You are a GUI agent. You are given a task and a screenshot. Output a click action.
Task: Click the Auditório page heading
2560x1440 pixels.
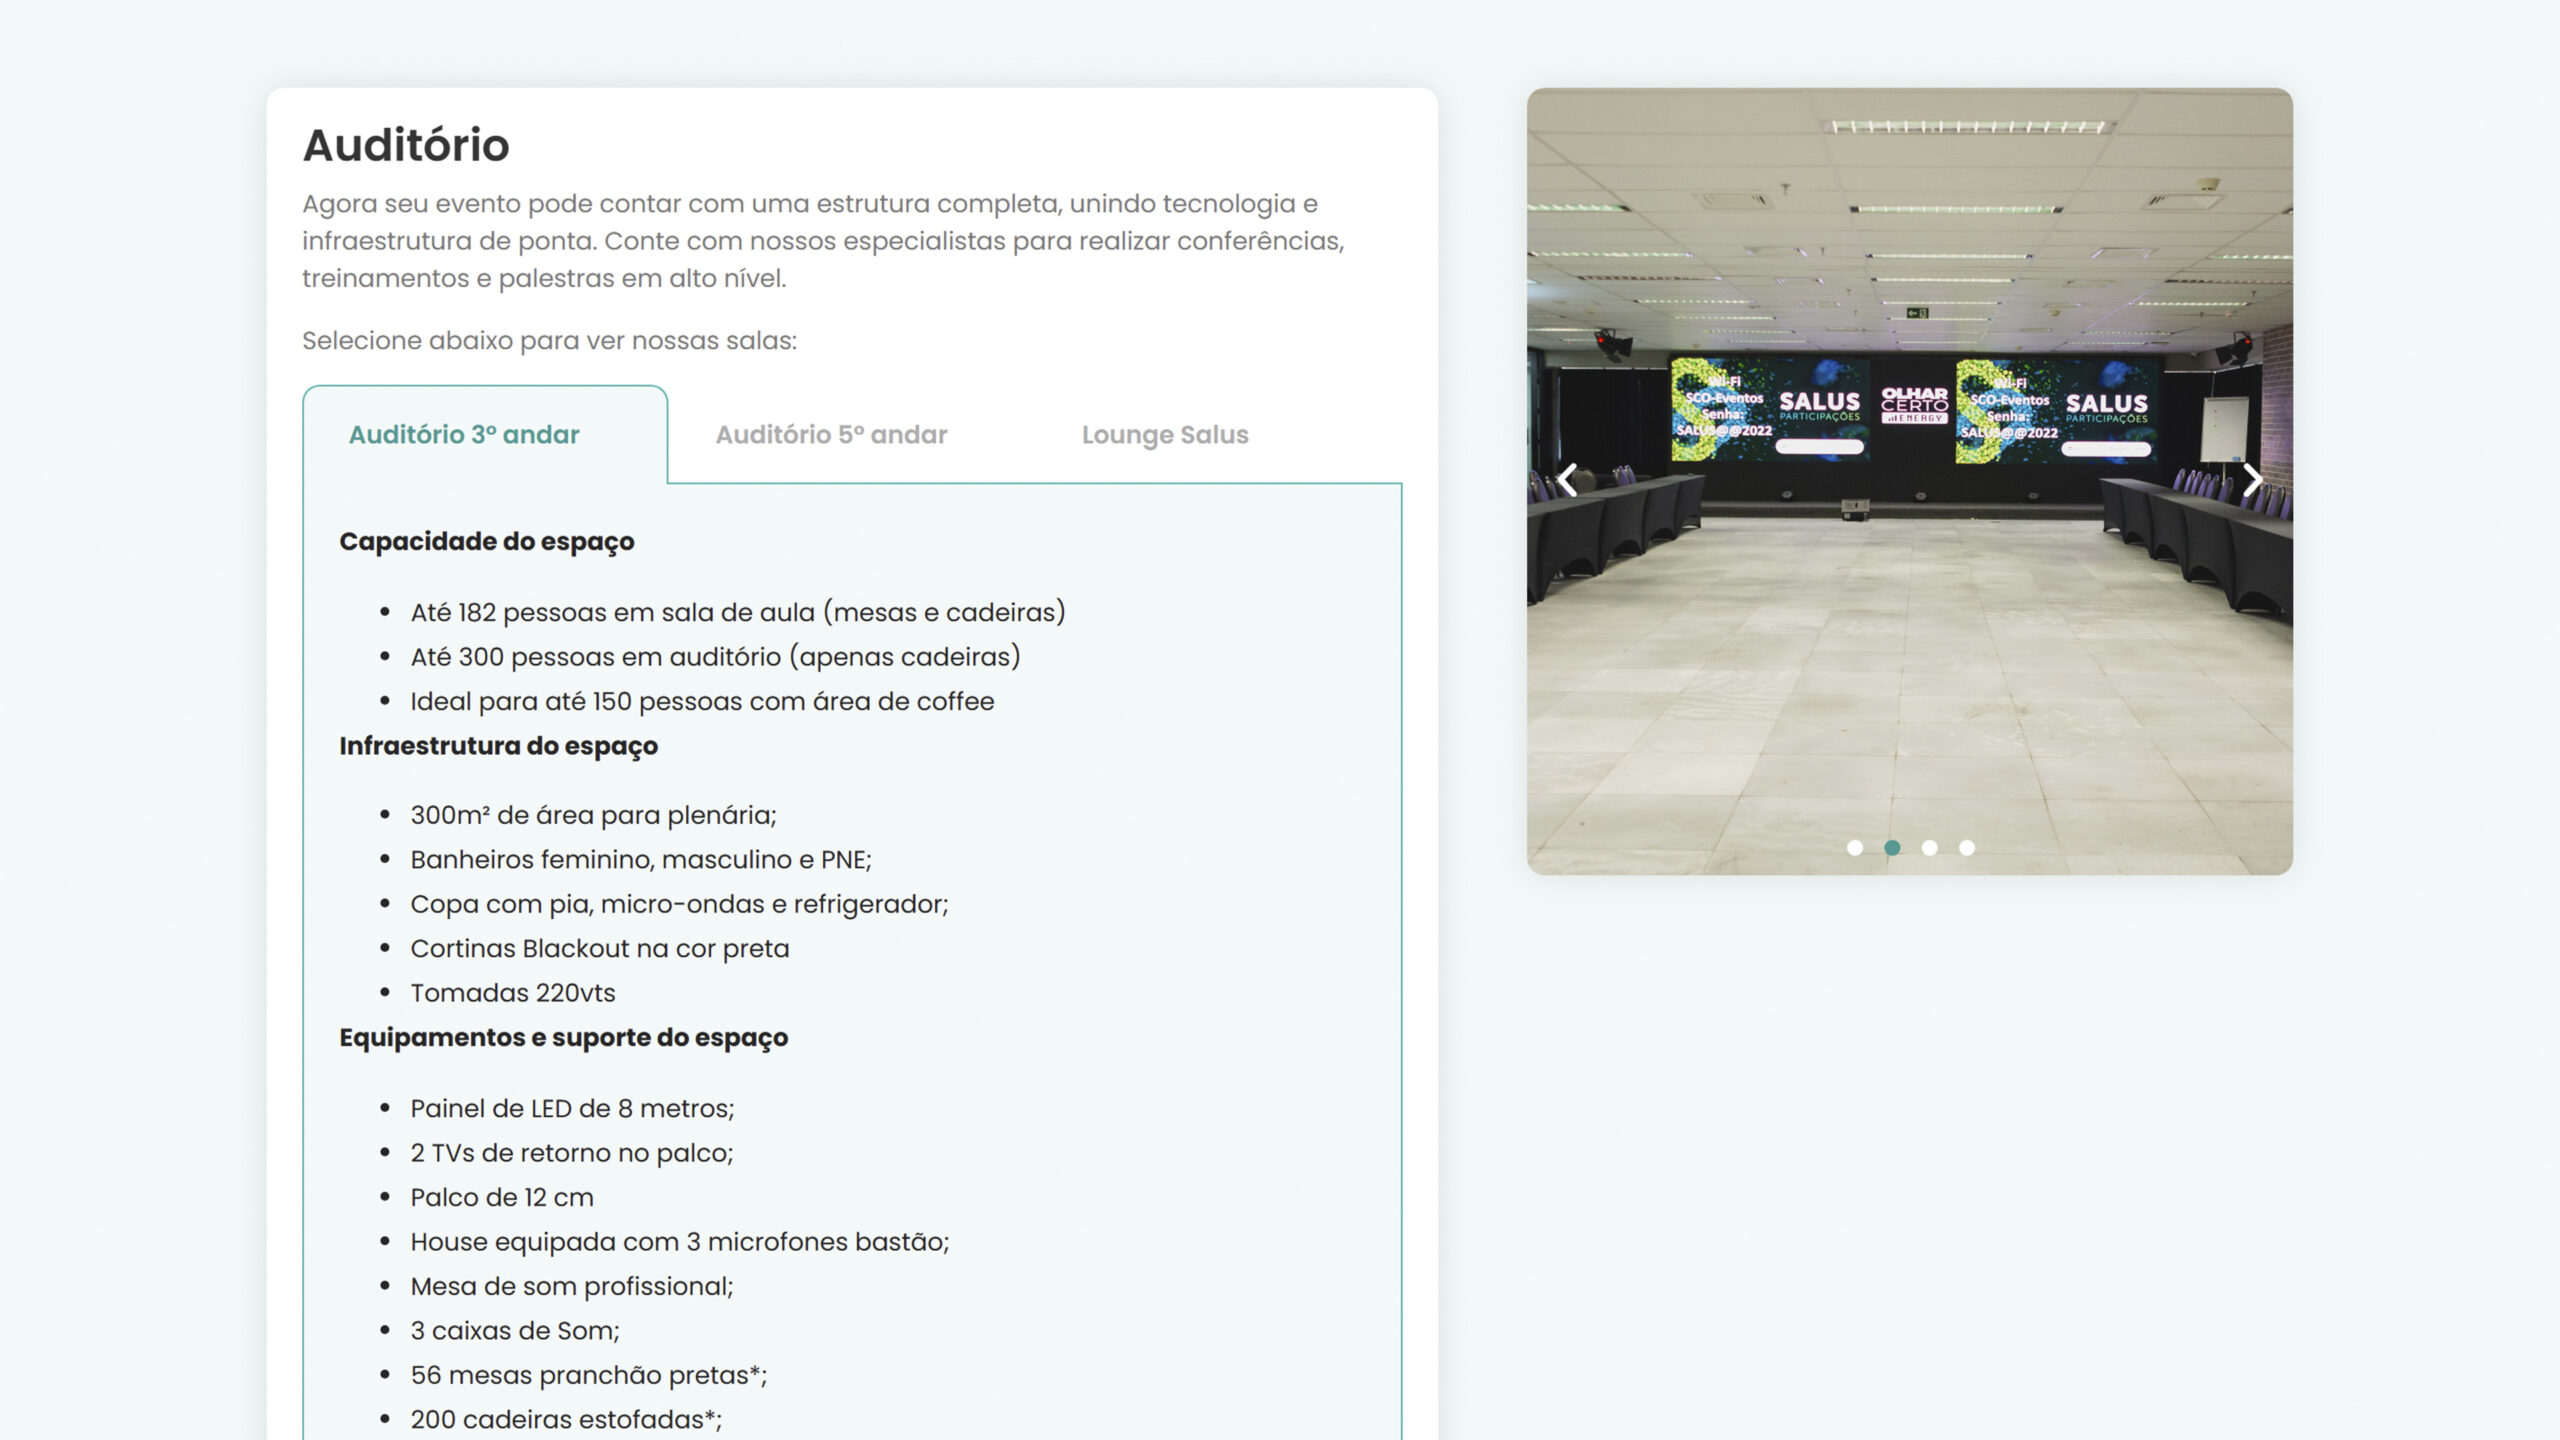tap(406, 145)
